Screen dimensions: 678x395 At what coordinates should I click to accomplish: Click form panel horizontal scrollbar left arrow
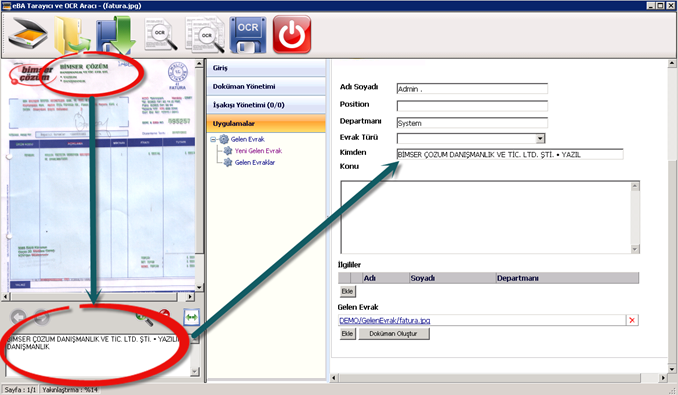click(334, 378)
